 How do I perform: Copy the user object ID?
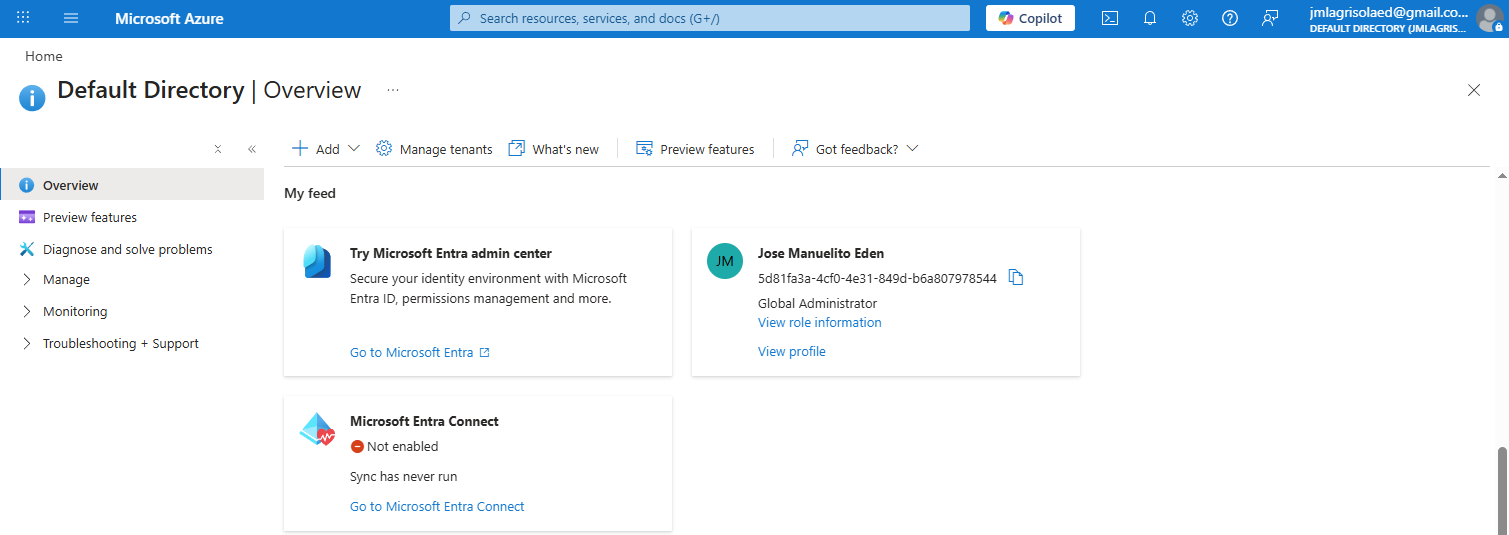pos(1016,278)
